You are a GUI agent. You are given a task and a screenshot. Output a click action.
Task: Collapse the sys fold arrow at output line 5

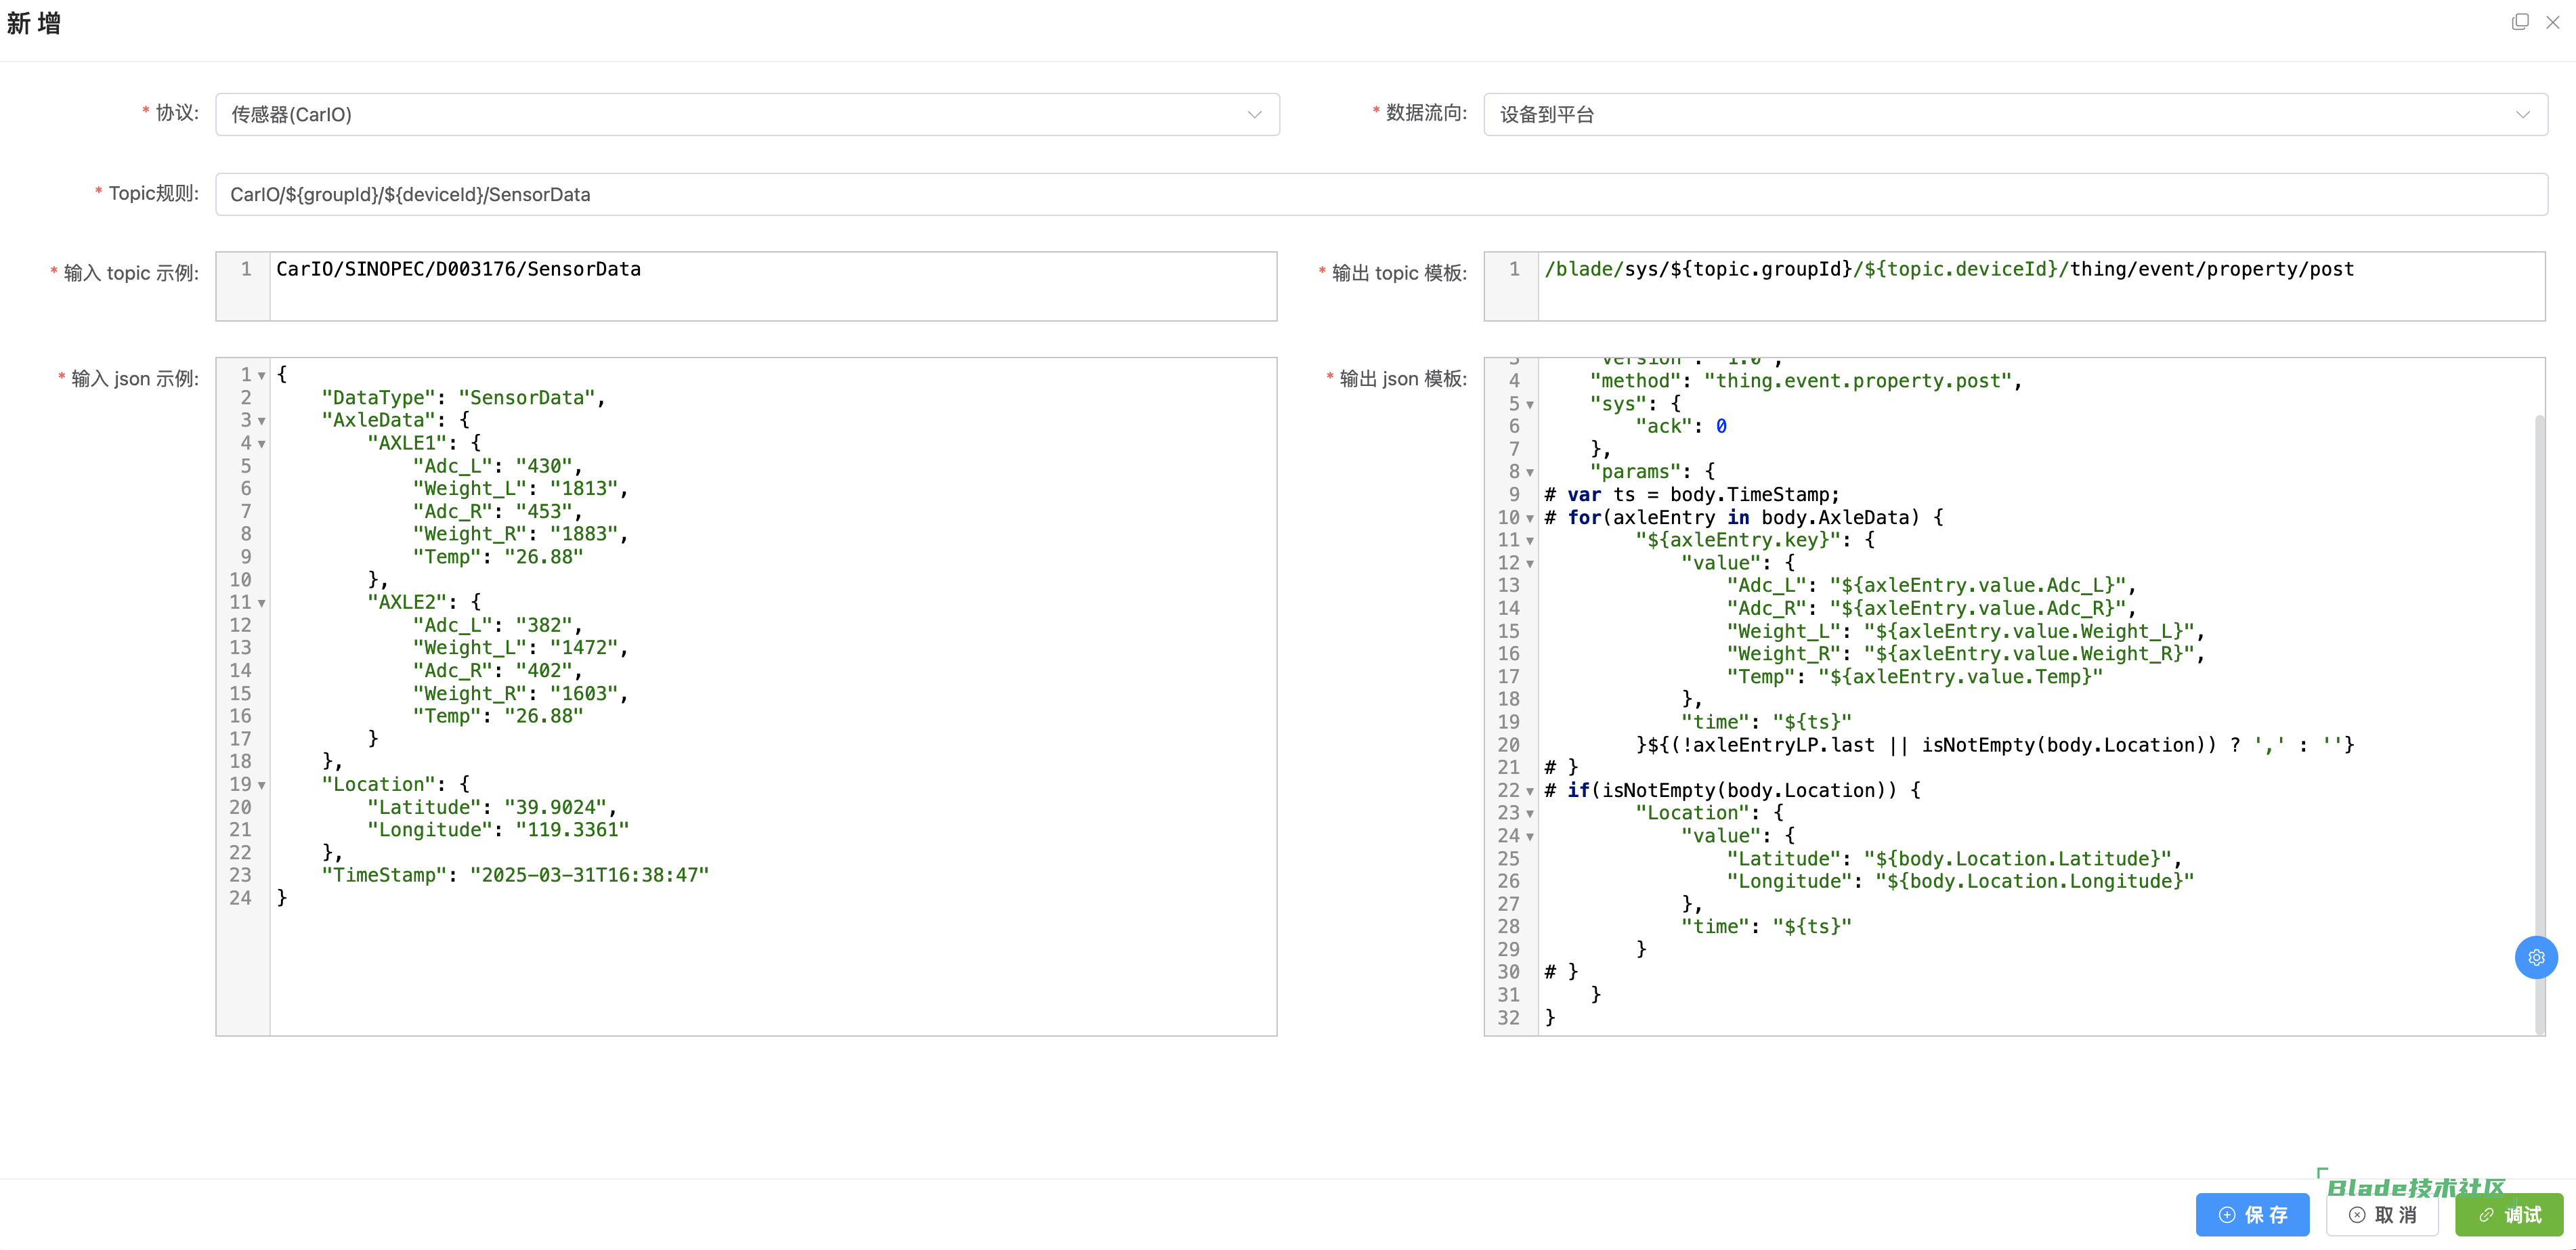tap(1530, 405)
